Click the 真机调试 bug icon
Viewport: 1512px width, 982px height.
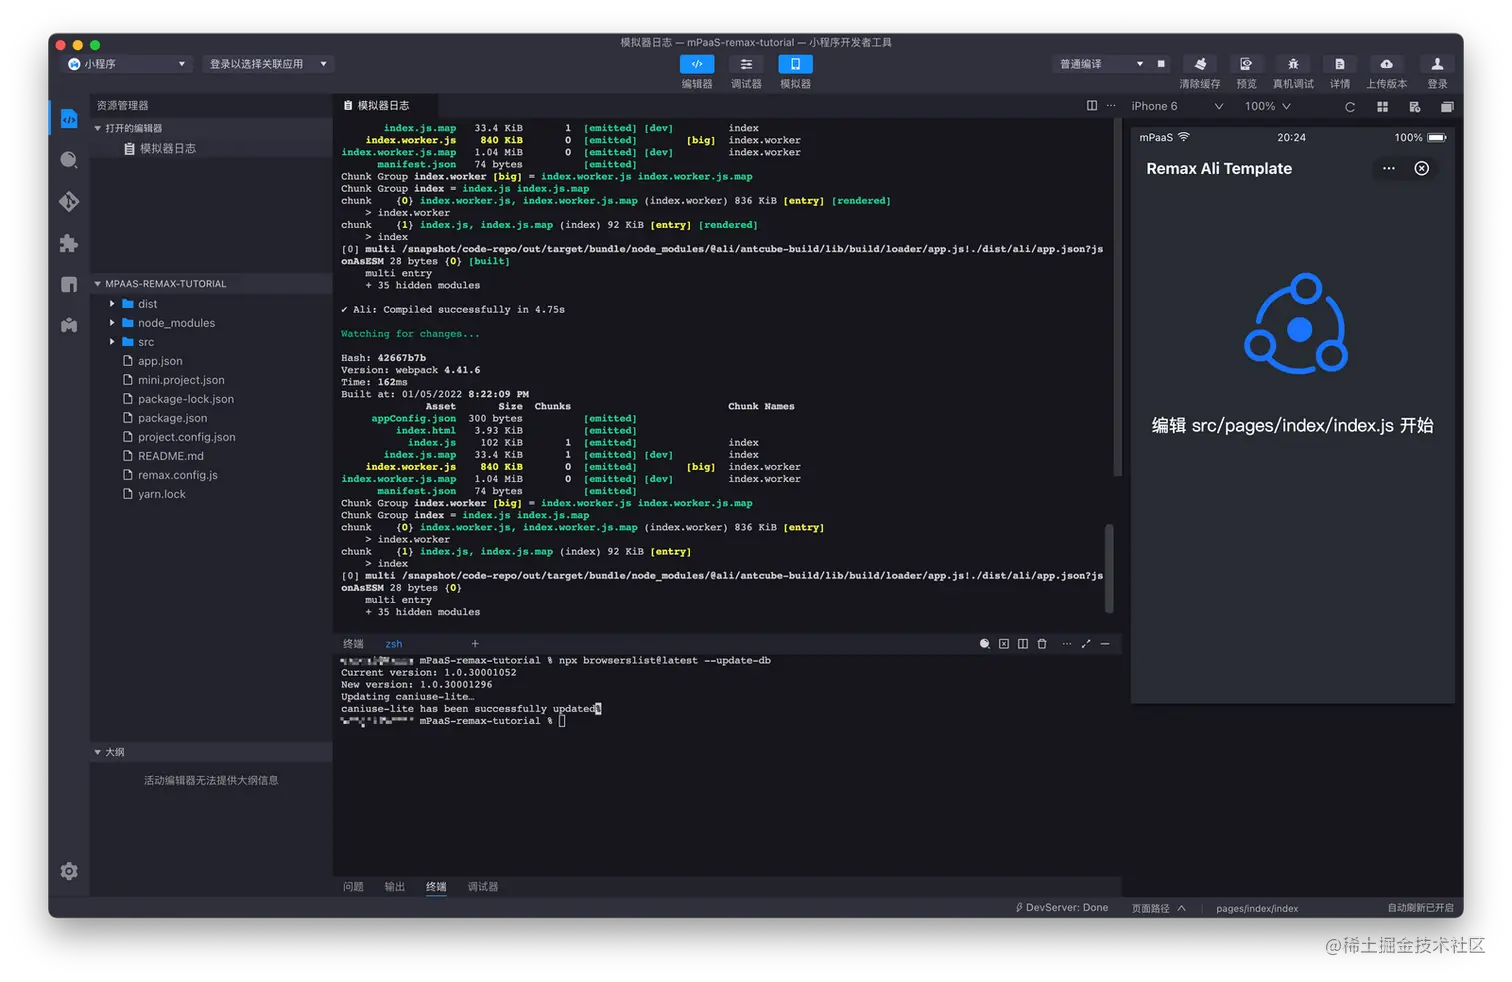pos(1293,64)
